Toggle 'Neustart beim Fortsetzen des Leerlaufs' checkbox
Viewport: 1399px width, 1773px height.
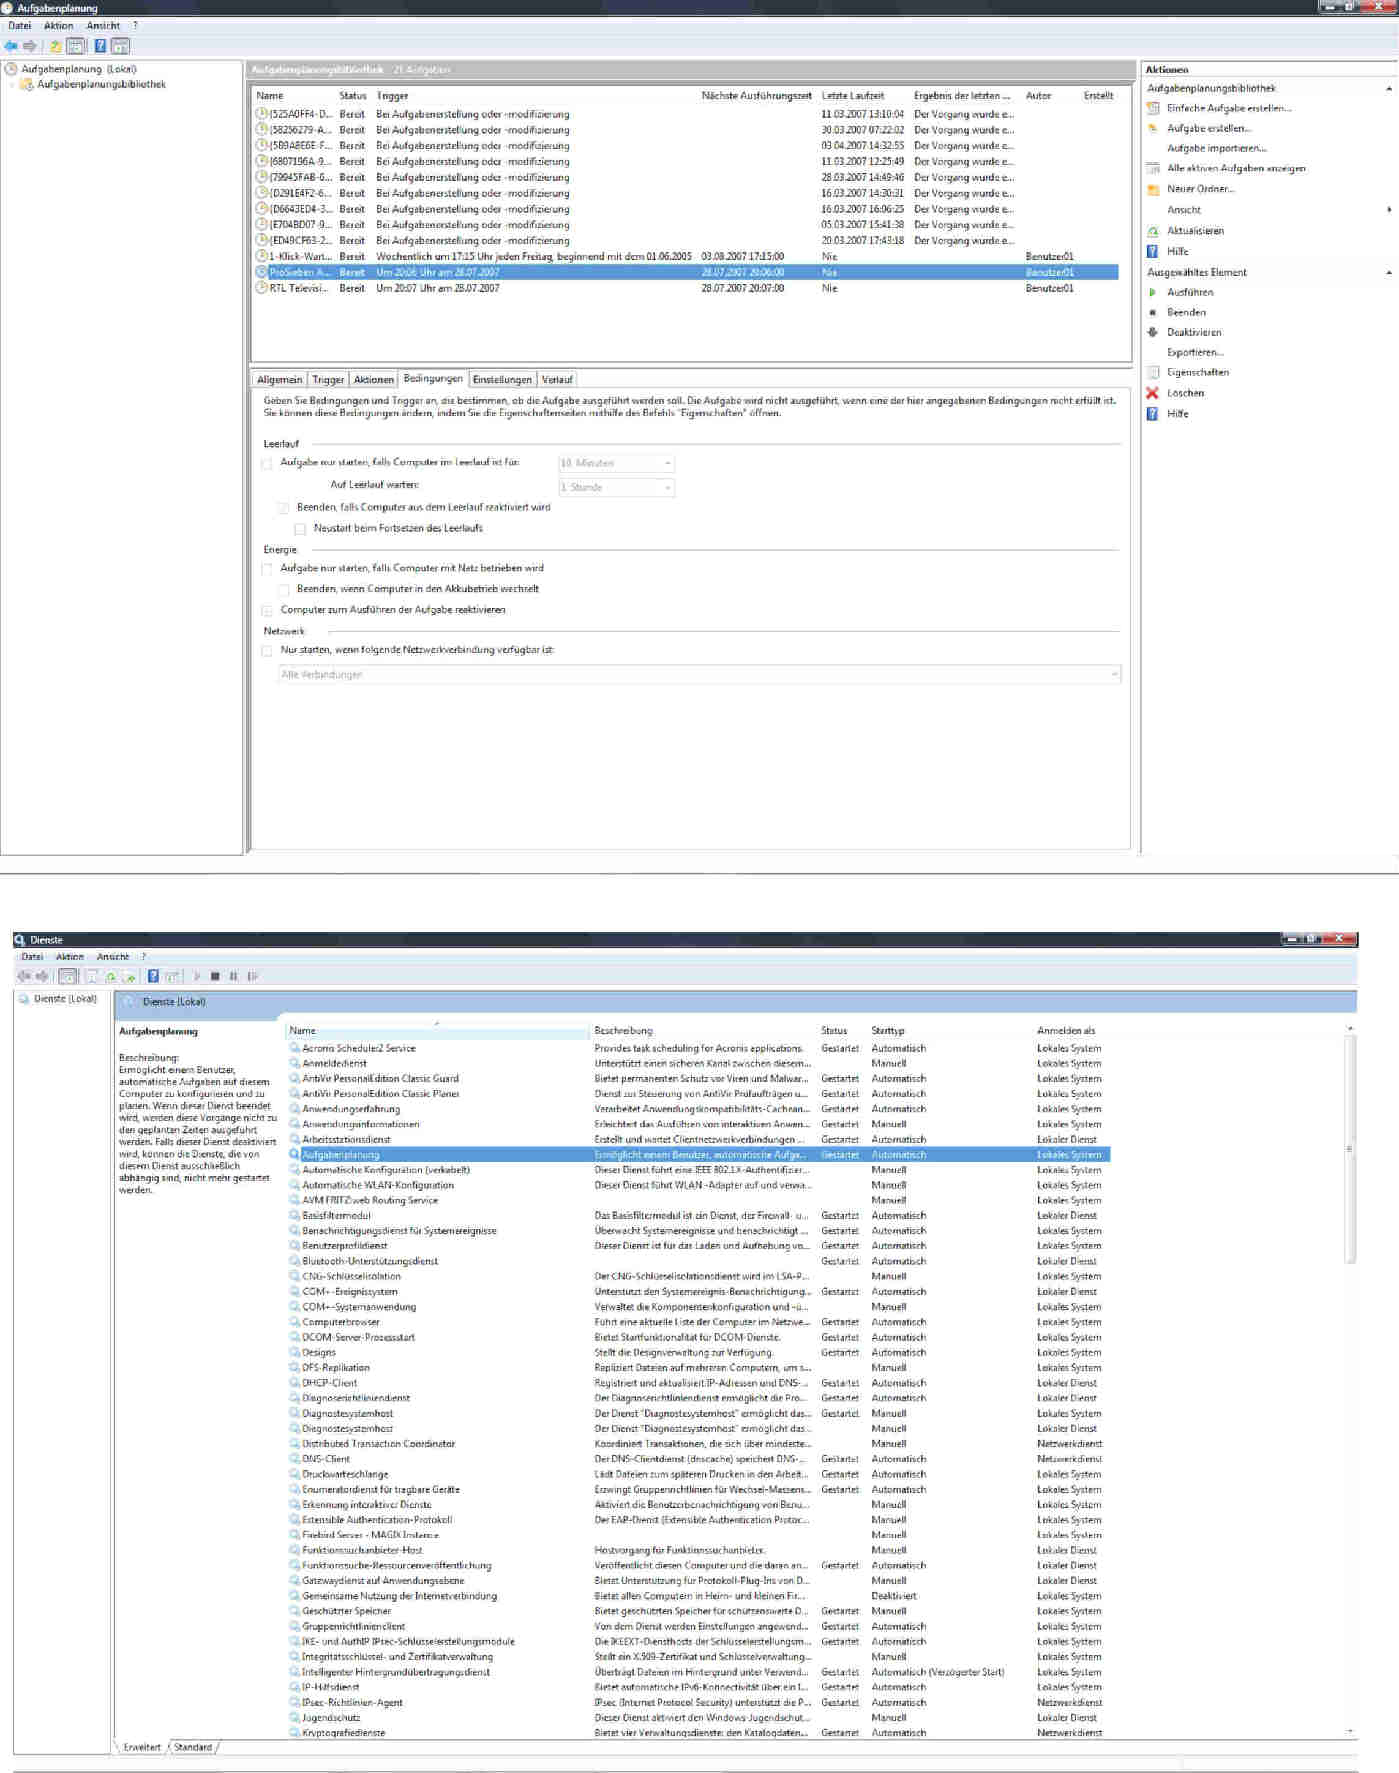click(300, 529)
